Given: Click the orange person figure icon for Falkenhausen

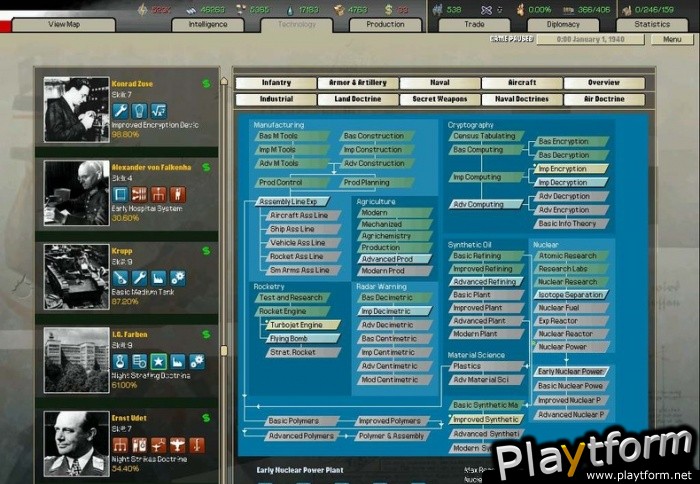Looking at the screenshot, I should point(178,195).
